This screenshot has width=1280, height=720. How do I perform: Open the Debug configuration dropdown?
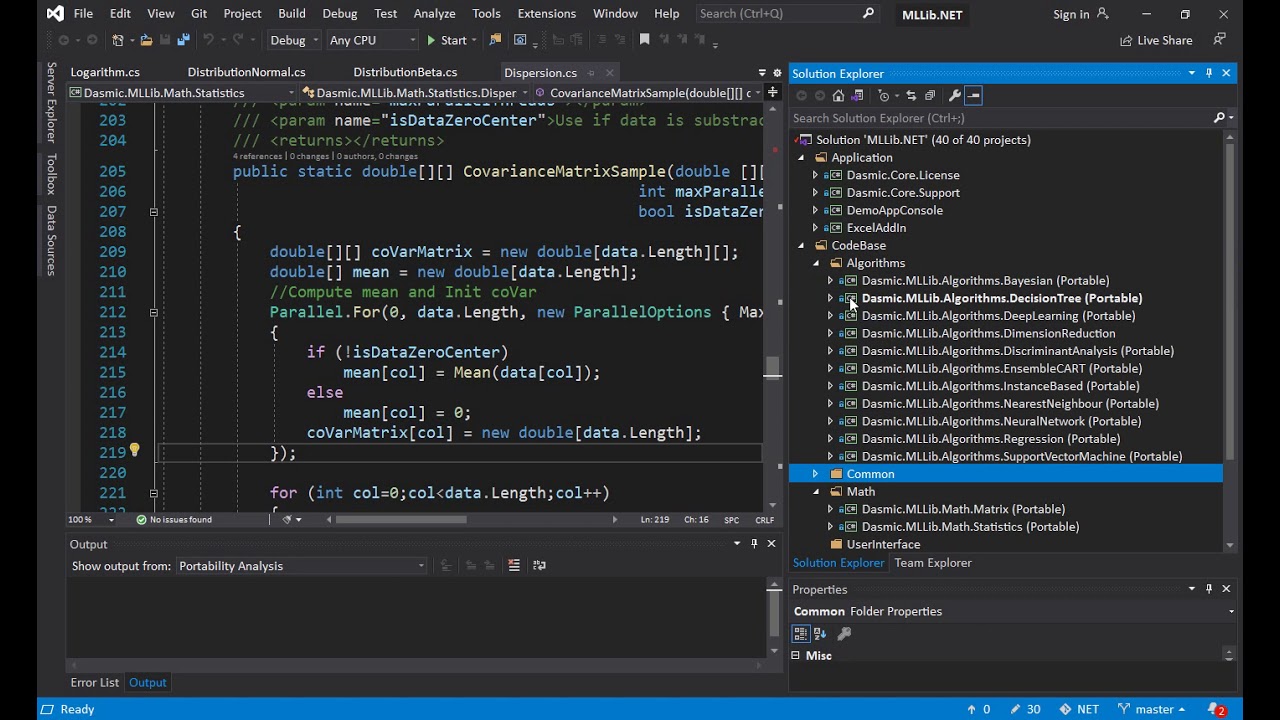[x=294, y=40]
